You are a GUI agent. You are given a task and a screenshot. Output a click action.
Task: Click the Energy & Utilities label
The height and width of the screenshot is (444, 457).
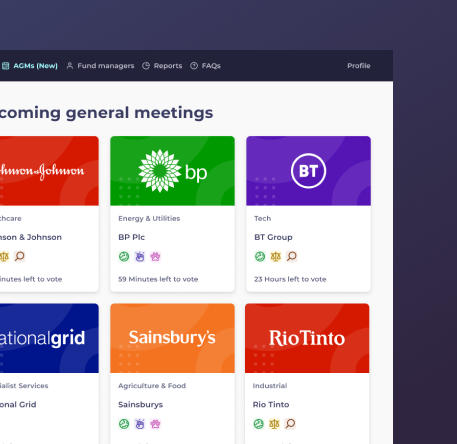click(149, 218)
